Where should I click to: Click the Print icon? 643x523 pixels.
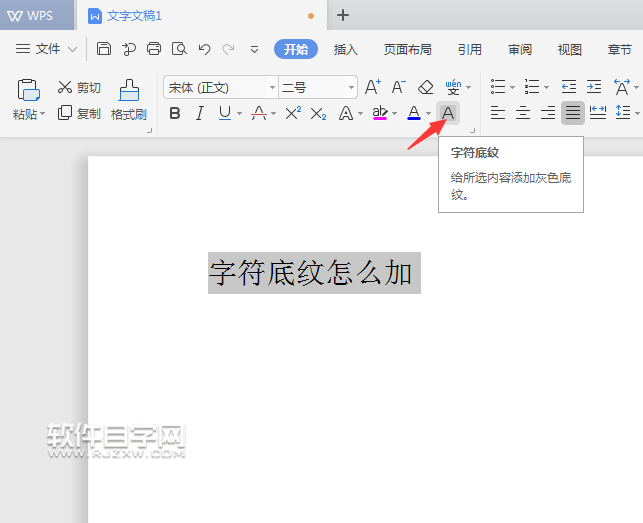pos(154,49)
